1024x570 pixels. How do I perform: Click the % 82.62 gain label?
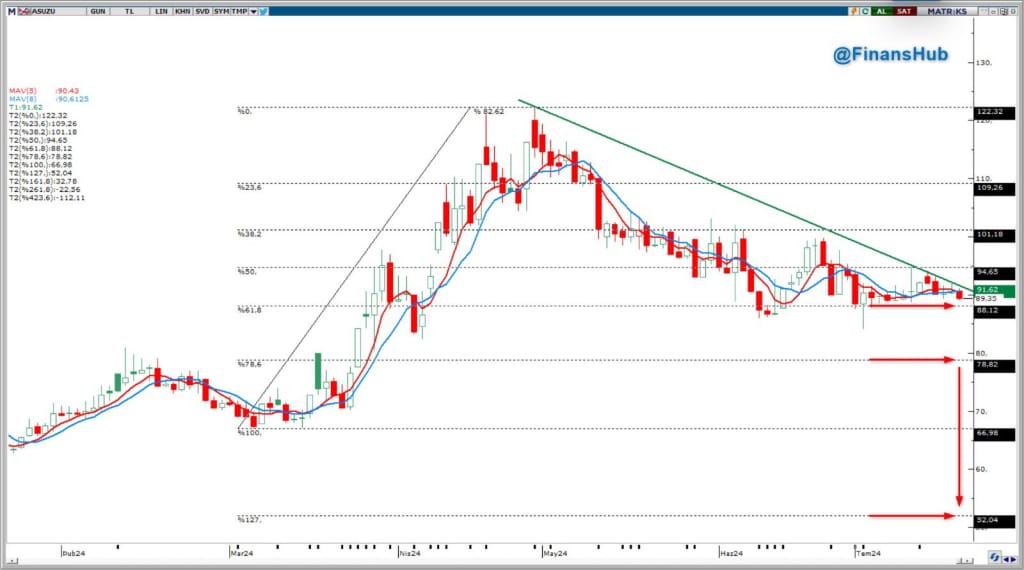tap(489, 112)
